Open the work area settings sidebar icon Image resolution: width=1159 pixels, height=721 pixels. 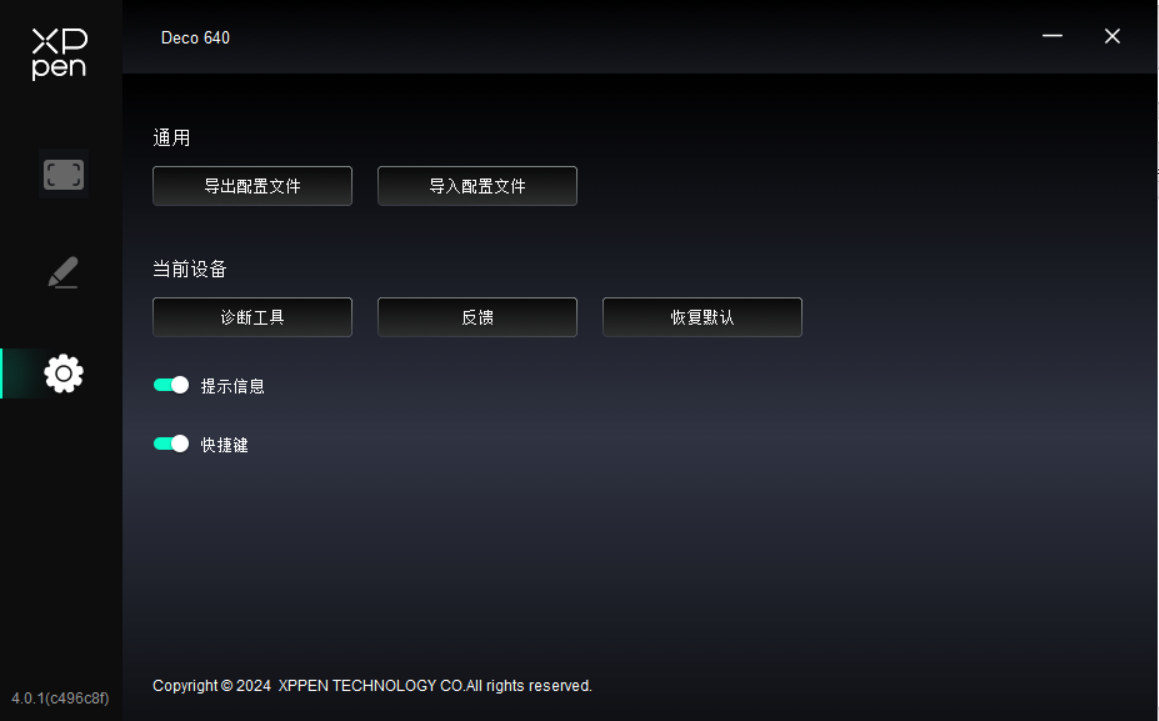(64, 175)
